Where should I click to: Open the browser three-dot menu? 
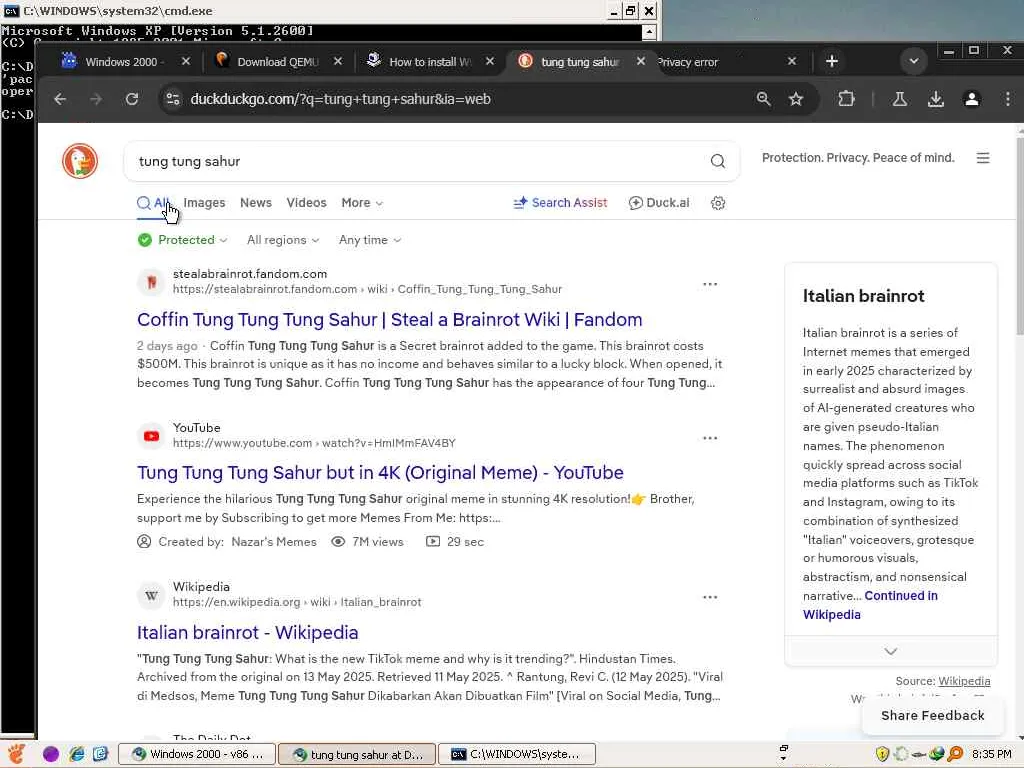1008,99
